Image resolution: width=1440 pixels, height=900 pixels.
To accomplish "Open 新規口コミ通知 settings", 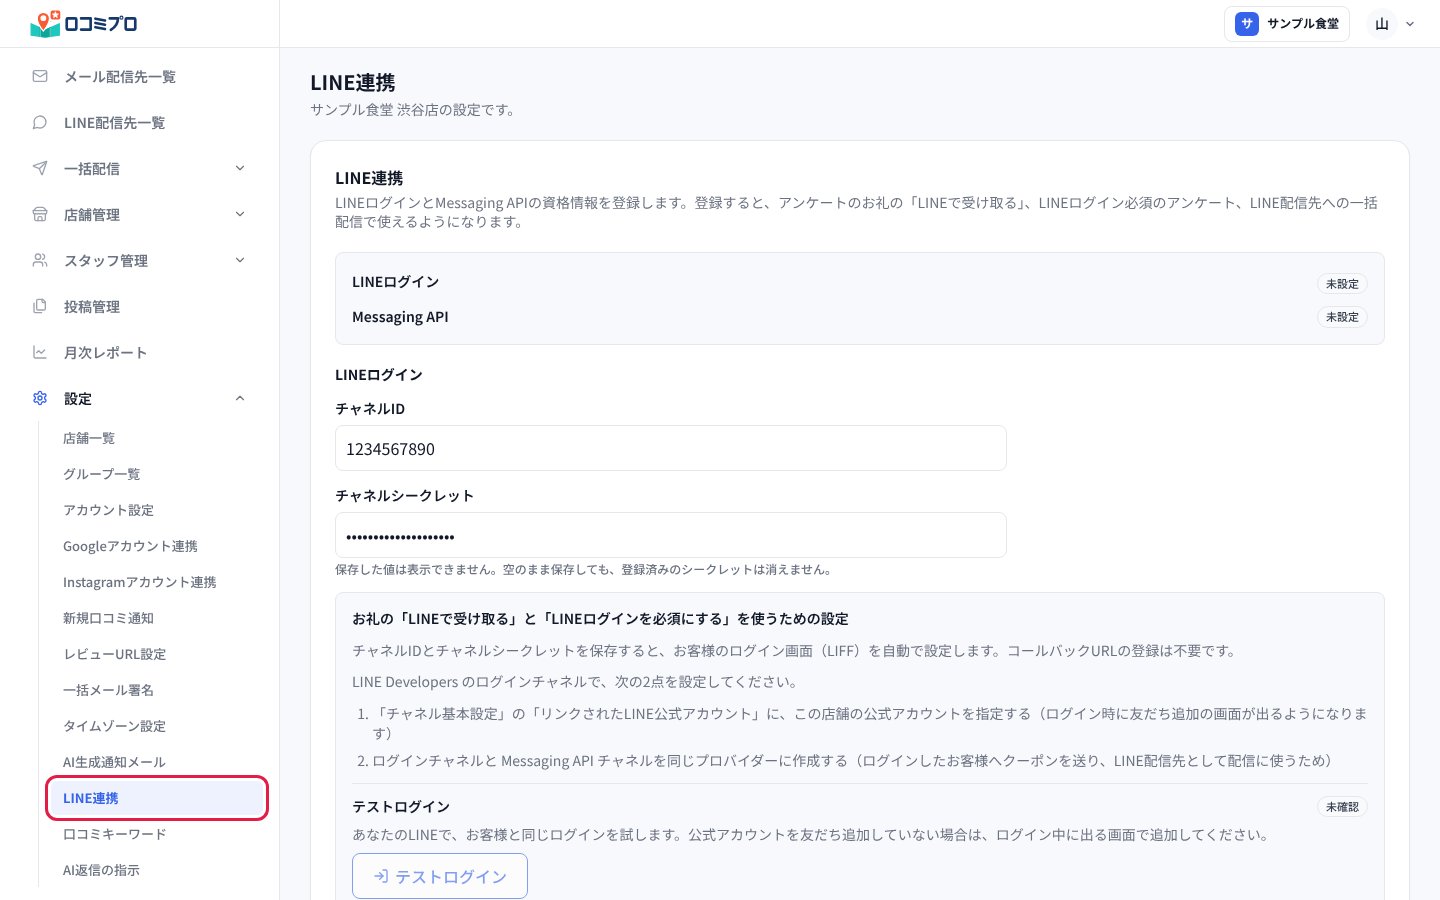I will point(109,618).
